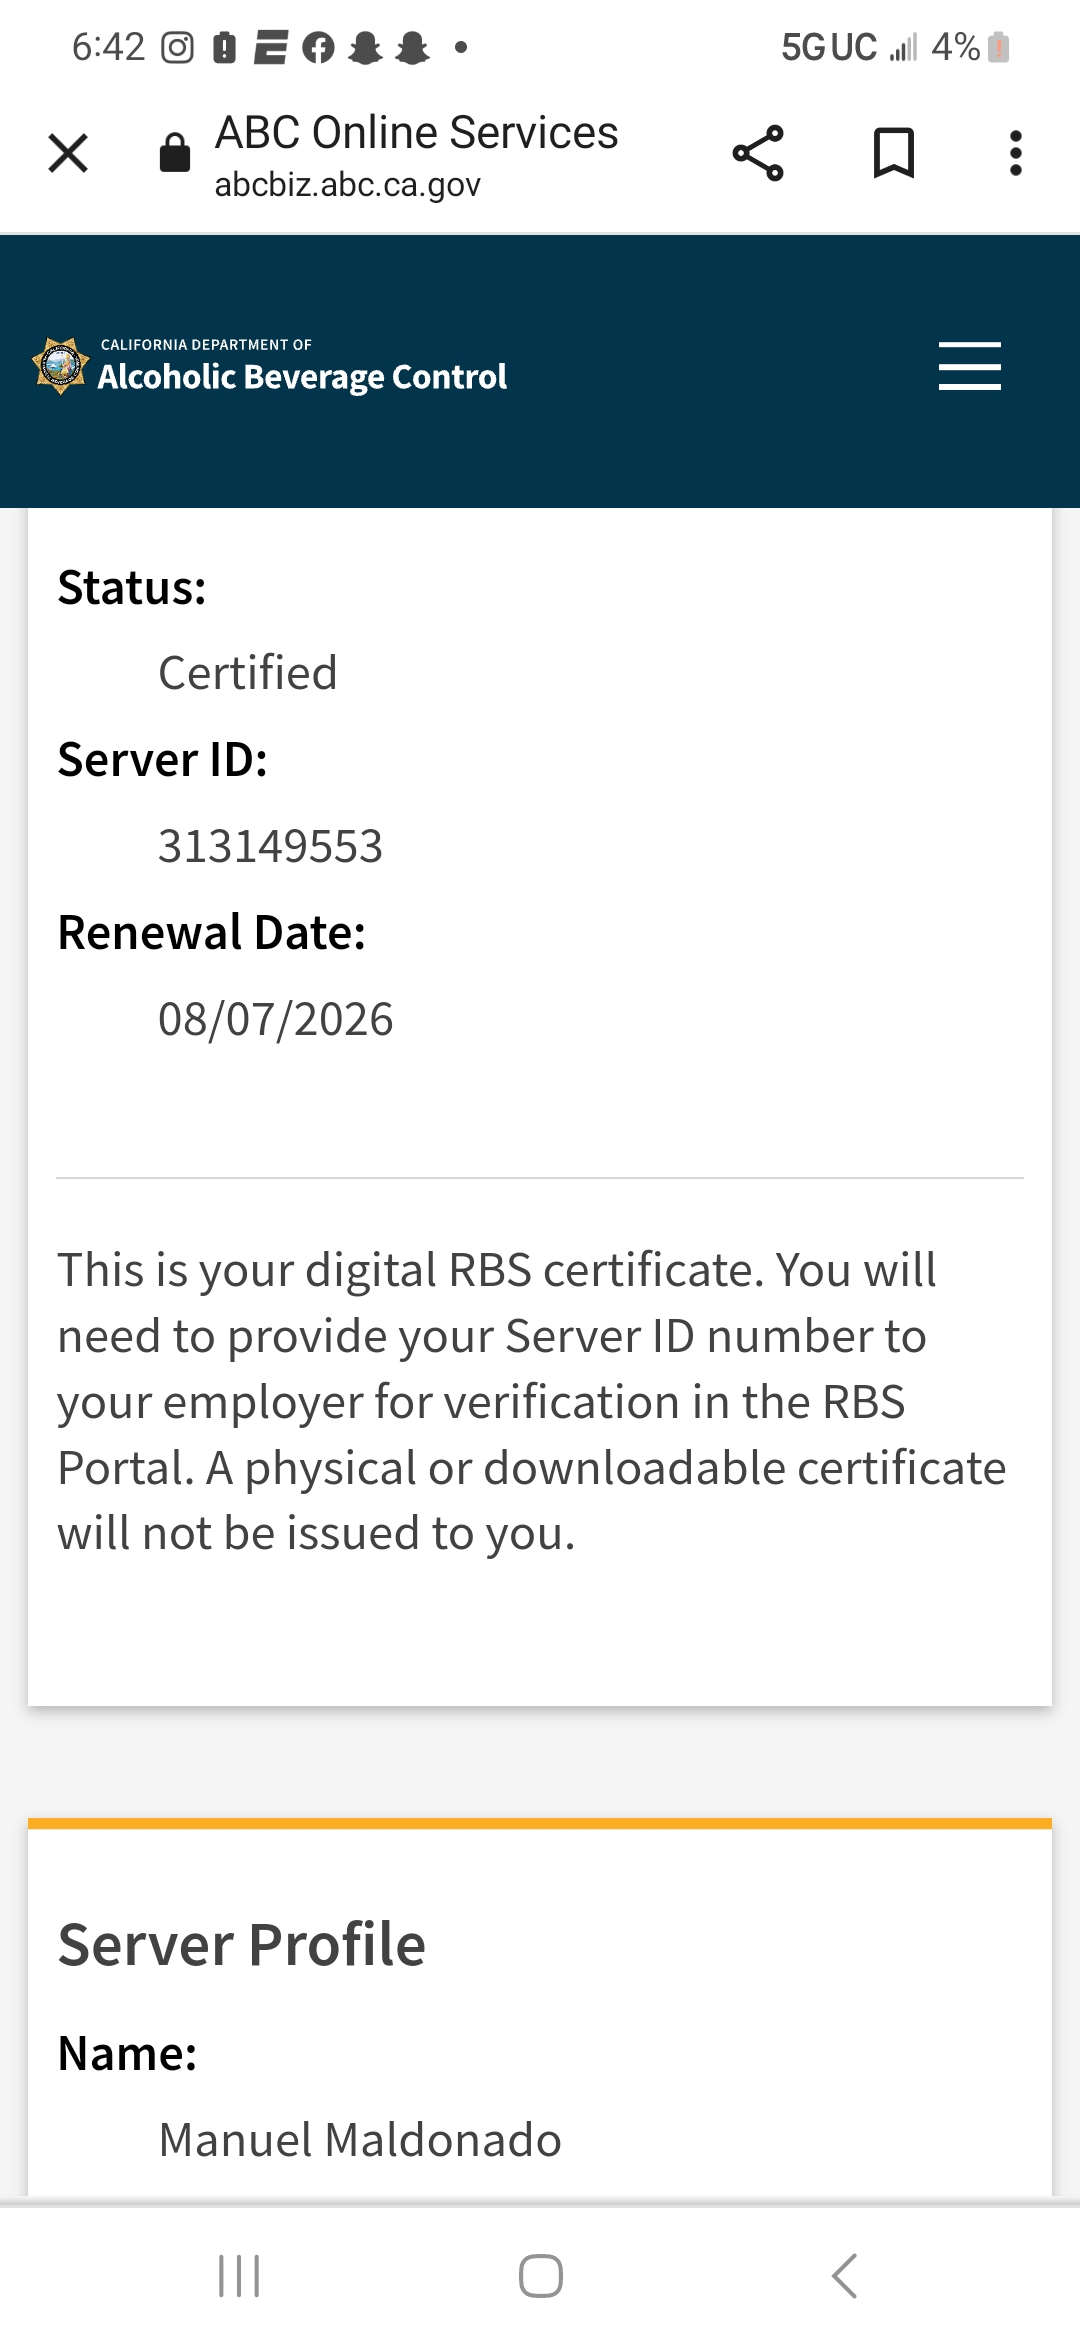Close the browser custom tab

[68, 154]
